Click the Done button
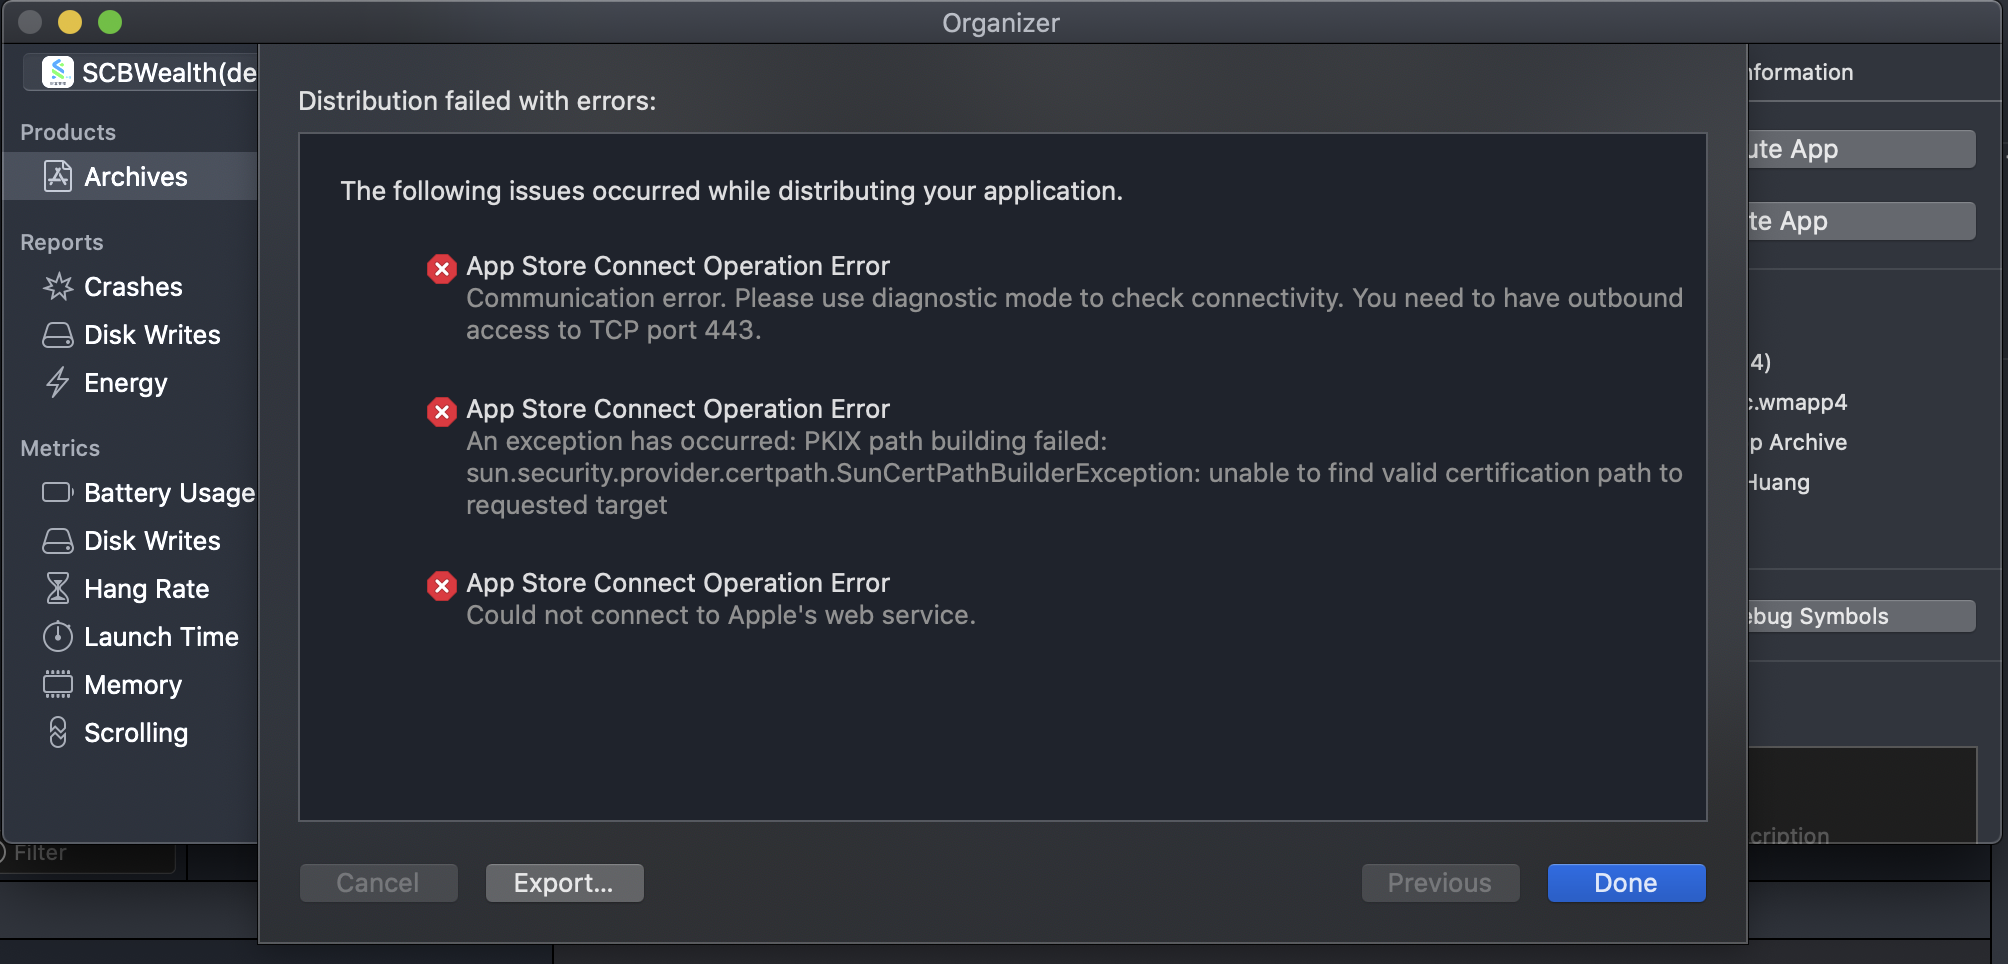The image size is (2008, 964). click(x=1626, y=883)
